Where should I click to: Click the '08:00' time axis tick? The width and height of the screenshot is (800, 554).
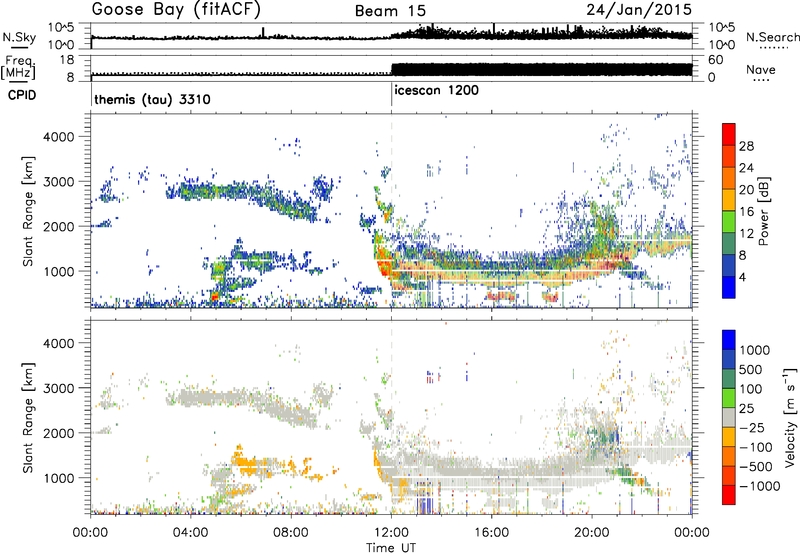click(x=291, y=533)
